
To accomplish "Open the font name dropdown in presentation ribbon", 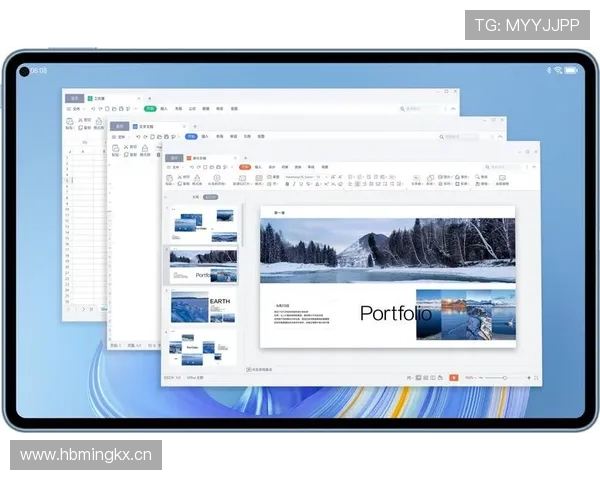I will tap(300, 176).
